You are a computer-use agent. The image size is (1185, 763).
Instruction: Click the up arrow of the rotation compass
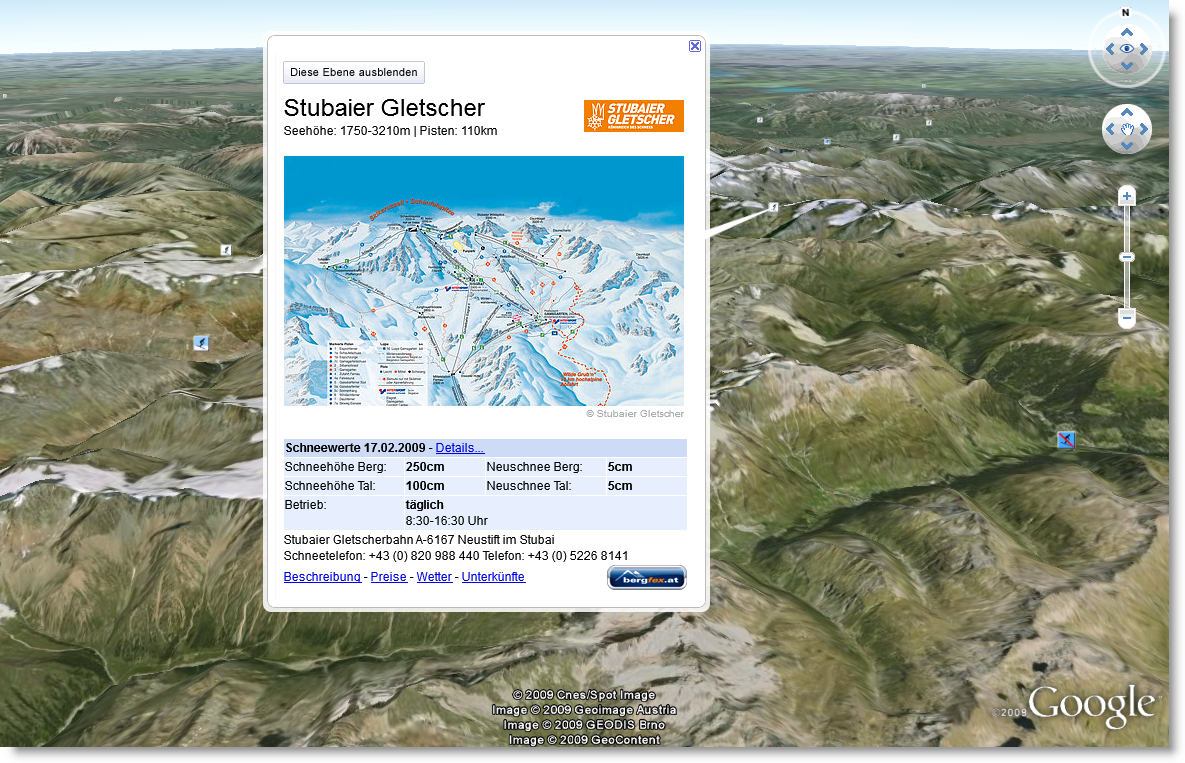coord(1126,31)
